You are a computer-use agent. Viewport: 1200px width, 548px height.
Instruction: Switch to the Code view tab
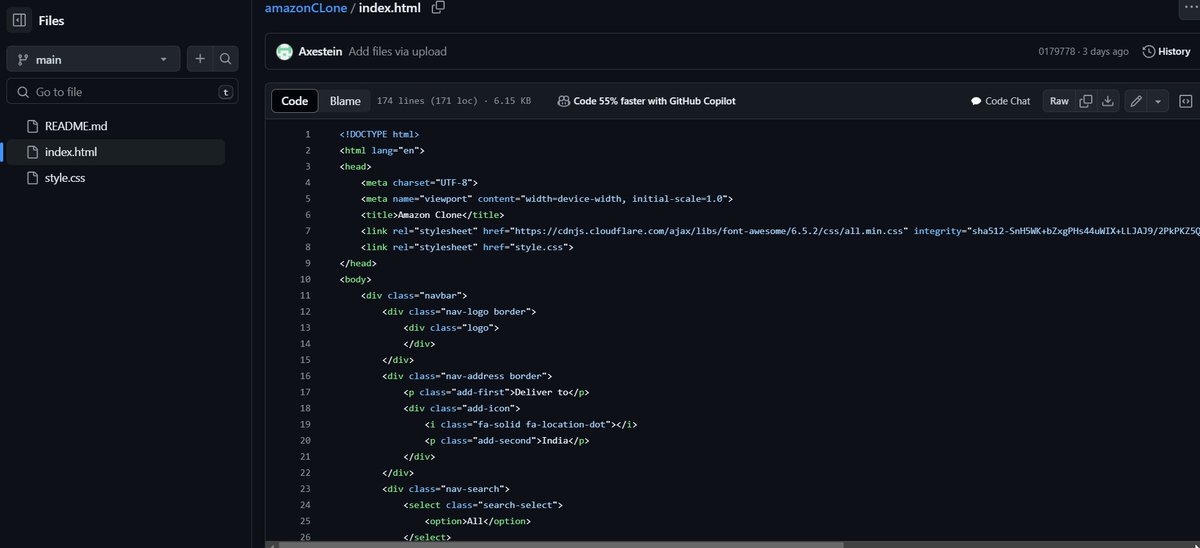pos(295,101)
